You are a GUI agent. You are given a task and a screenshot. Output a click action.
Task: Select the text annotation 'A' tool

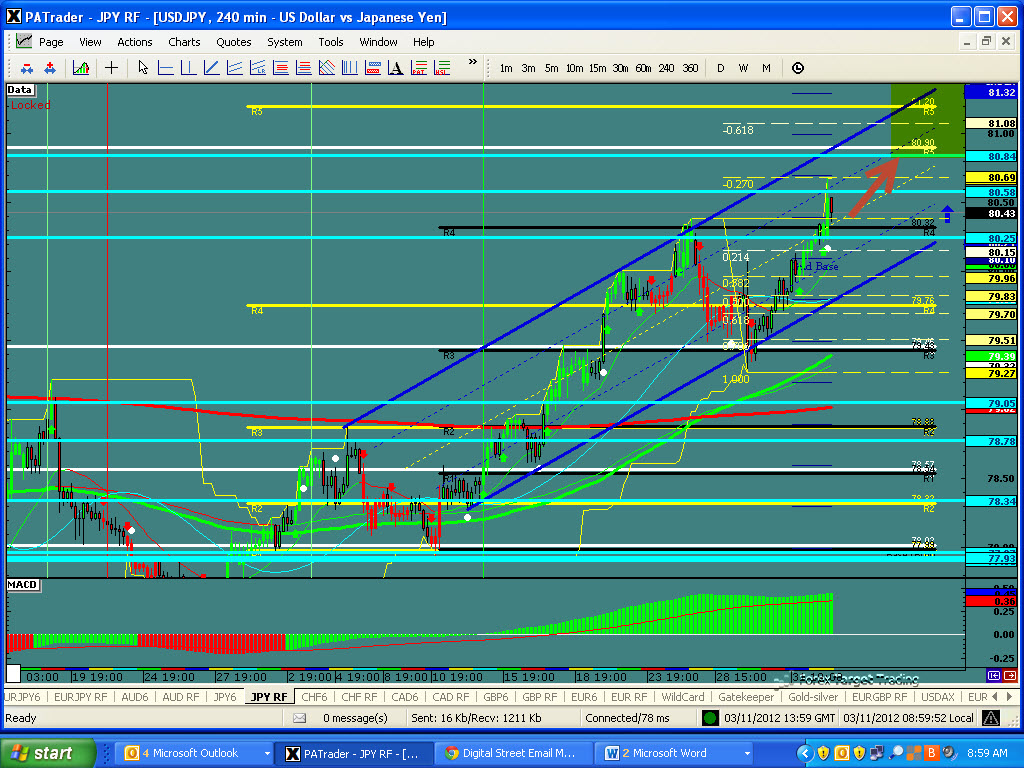[x=397, y=68]
